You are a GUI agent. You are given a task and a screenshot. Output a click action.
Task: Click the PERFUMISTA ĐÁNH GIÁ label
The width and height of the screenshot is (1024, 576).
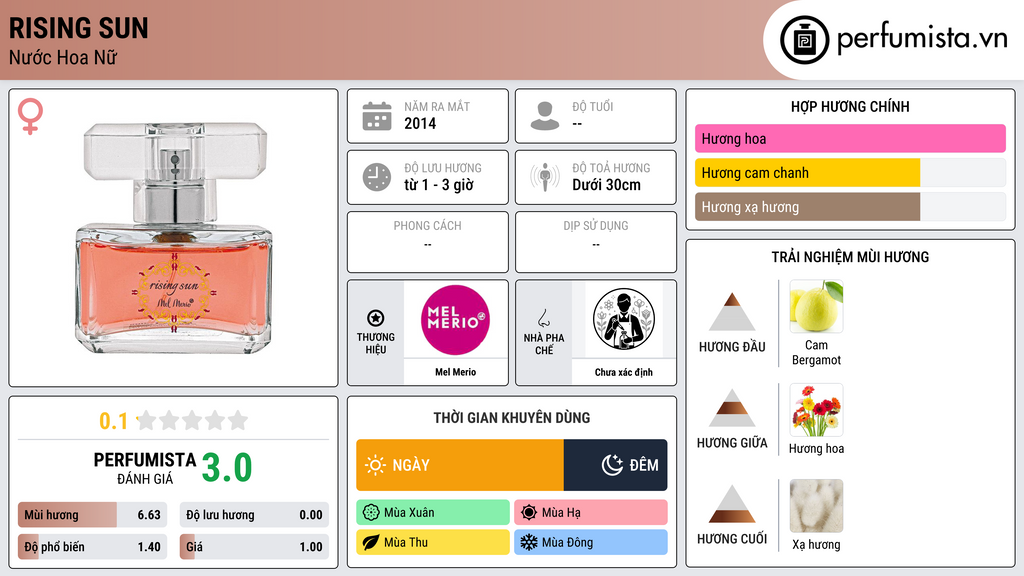coord(145,468)
